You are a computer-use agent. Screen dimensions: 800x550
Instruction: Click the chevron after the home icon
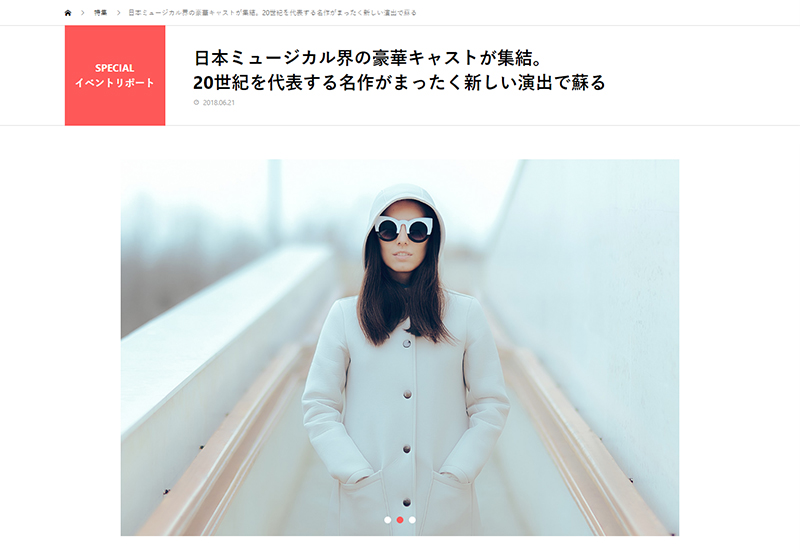click(x=83, y=13)
